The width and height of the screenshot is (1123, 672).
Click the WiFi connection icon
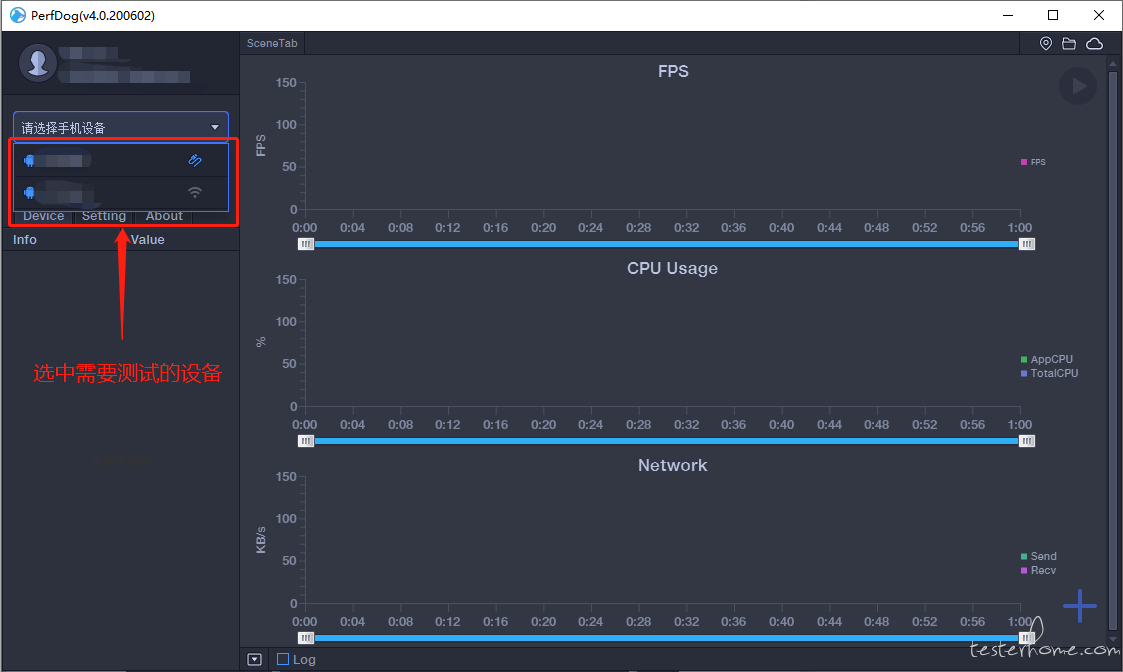pos(195,192)
